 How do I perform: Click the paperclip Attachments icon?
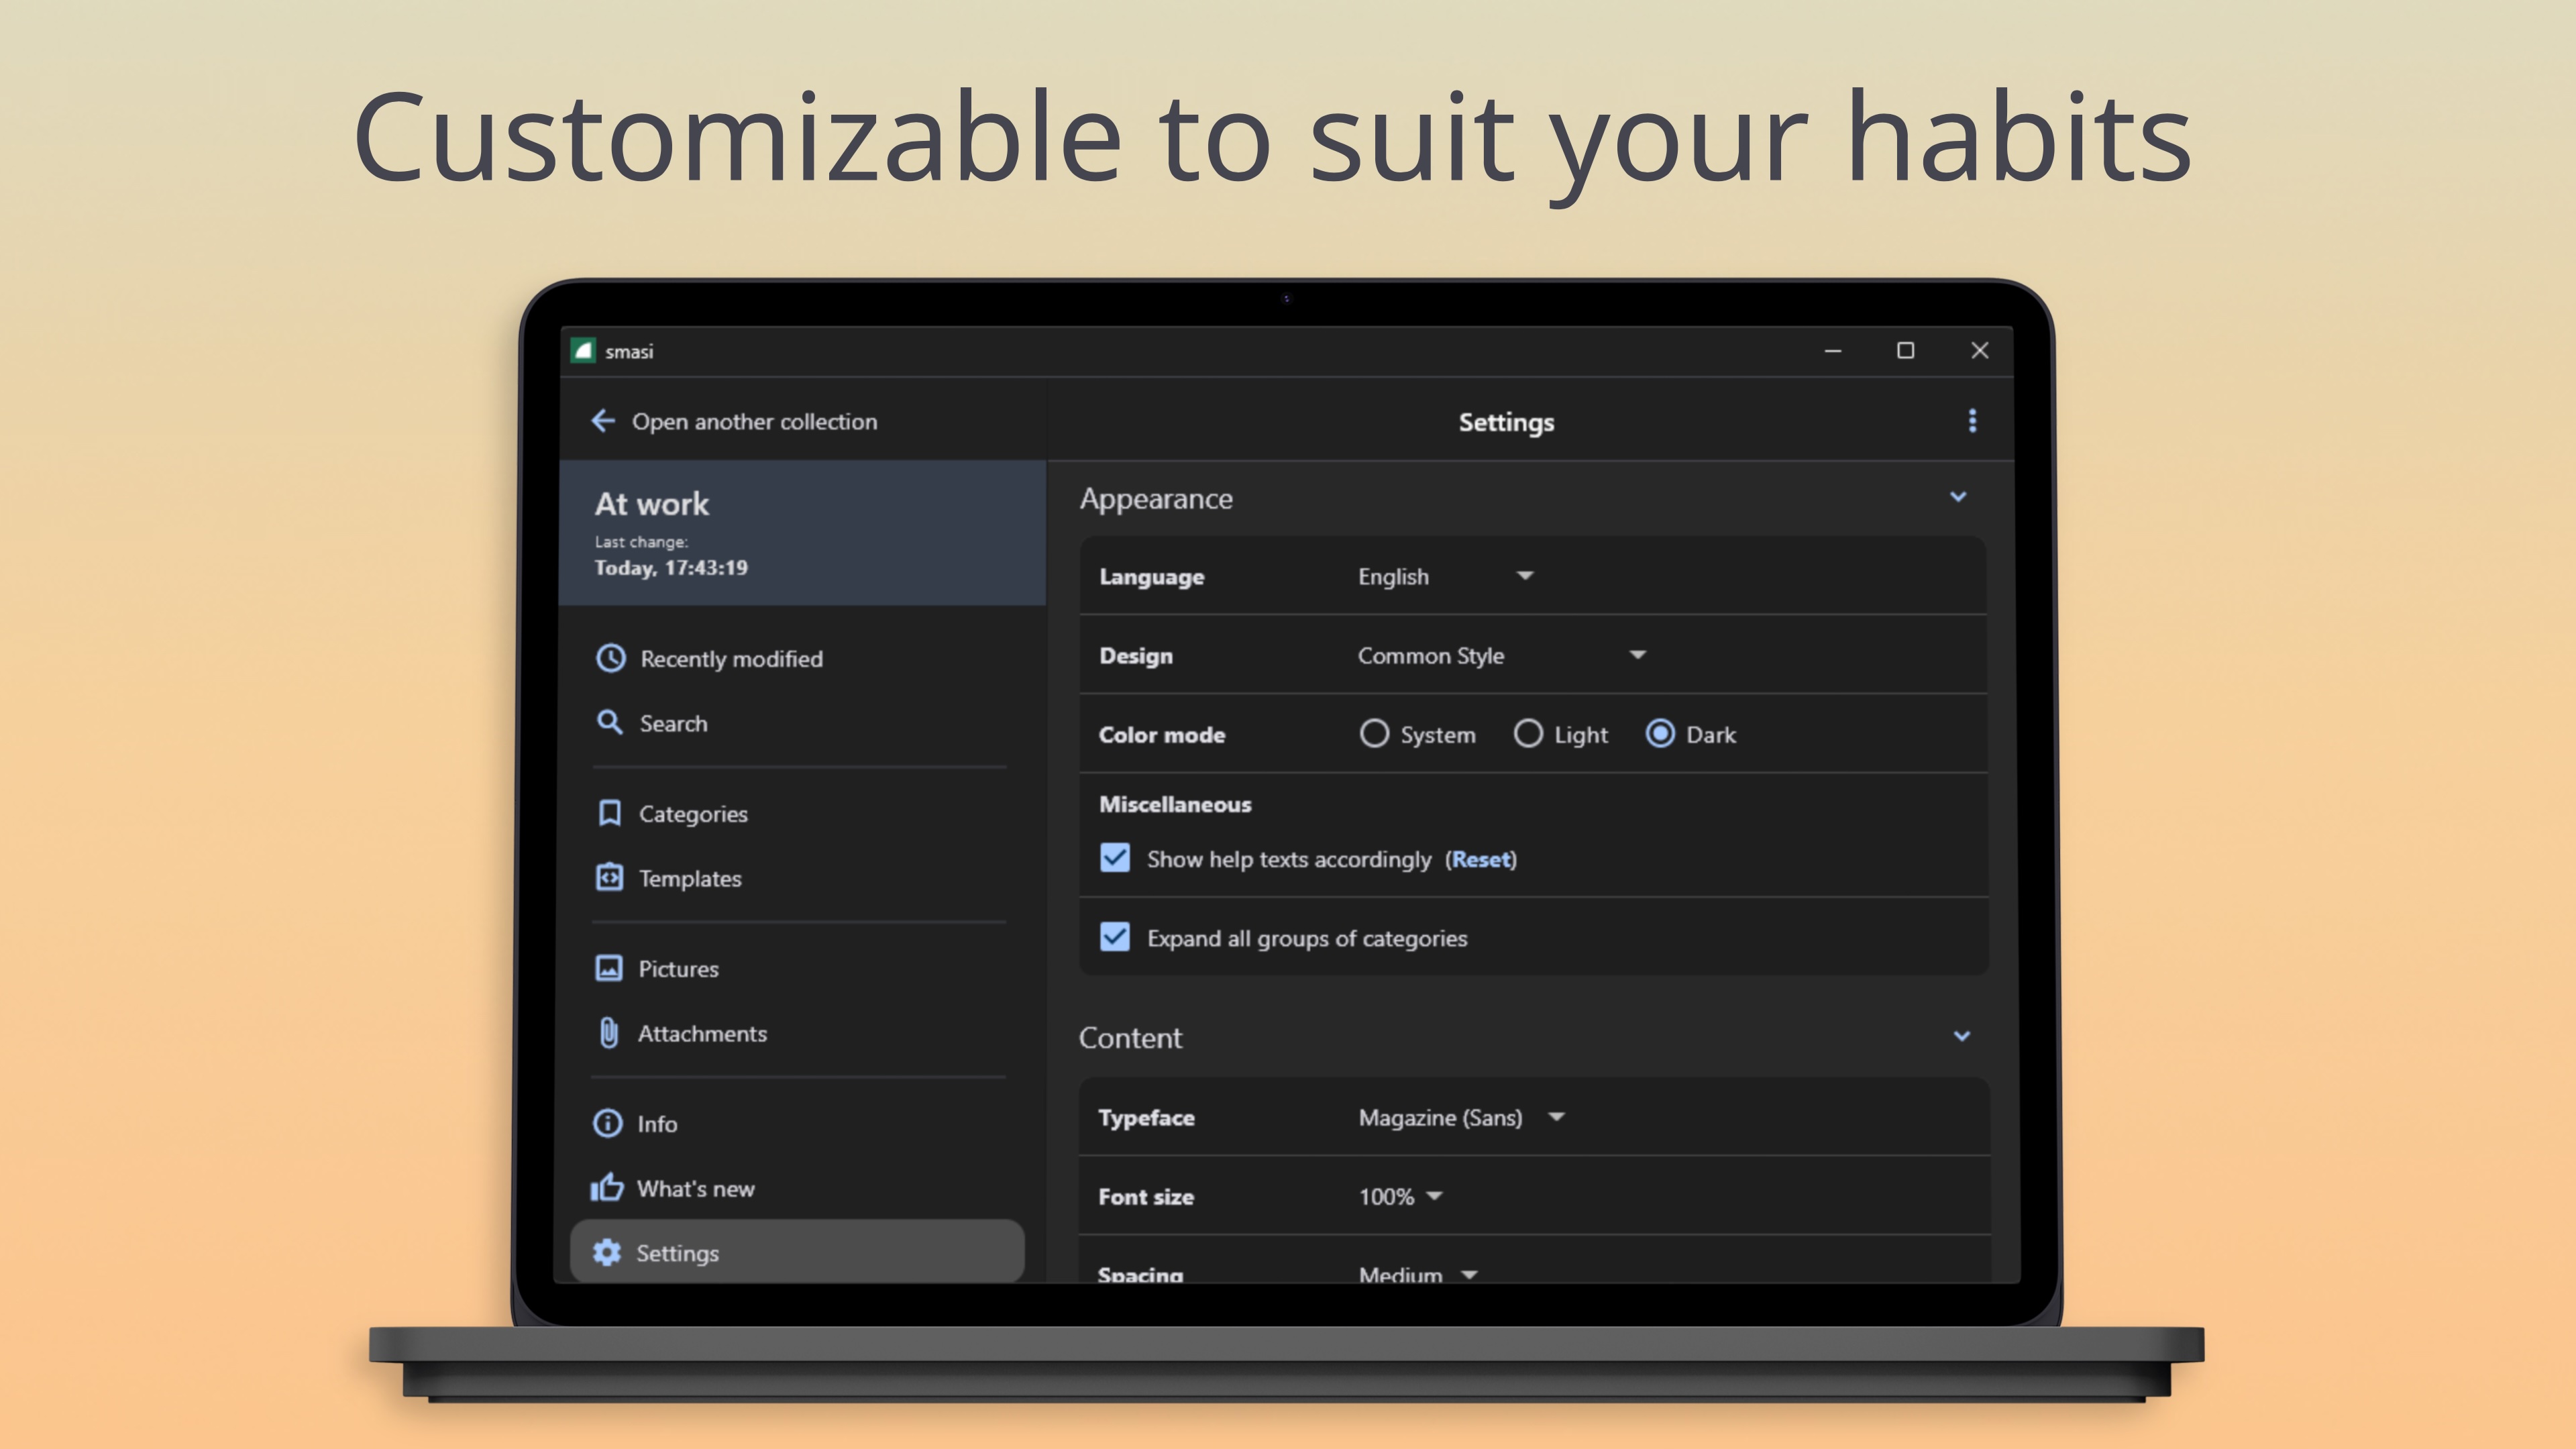pos(608,1033)
